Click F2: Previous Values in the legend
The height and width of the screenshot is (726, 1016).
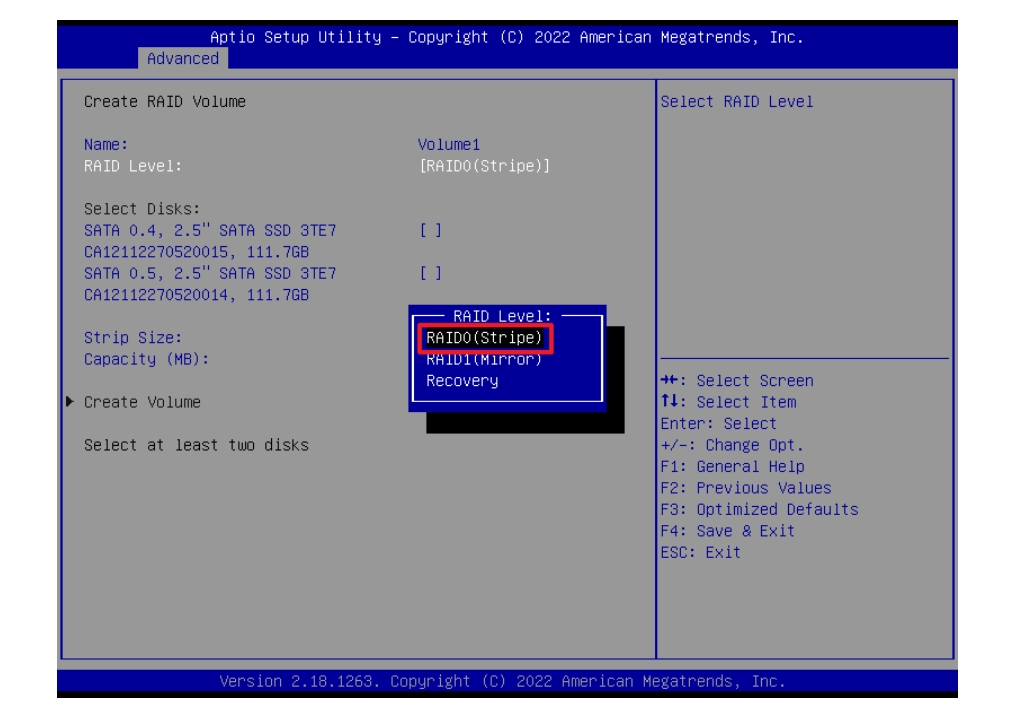pos(745,488)
